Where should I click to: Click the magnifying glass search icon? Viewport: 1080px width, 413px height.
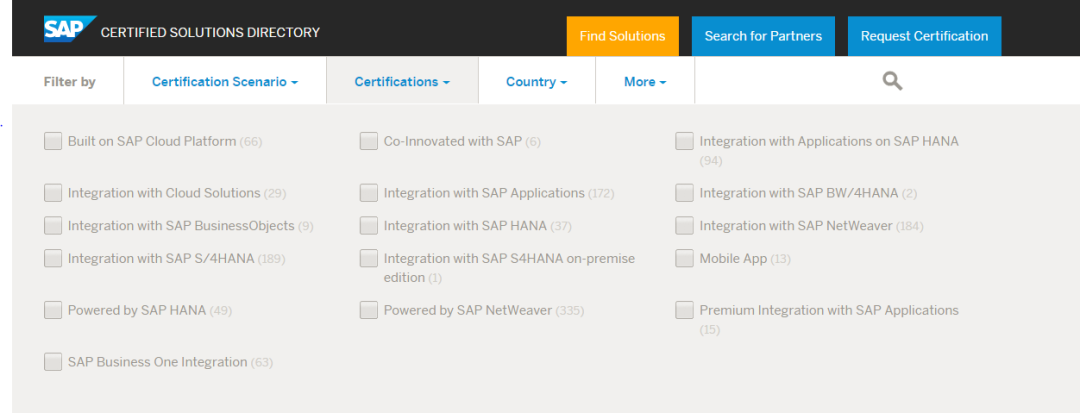(x=893, y=81)
